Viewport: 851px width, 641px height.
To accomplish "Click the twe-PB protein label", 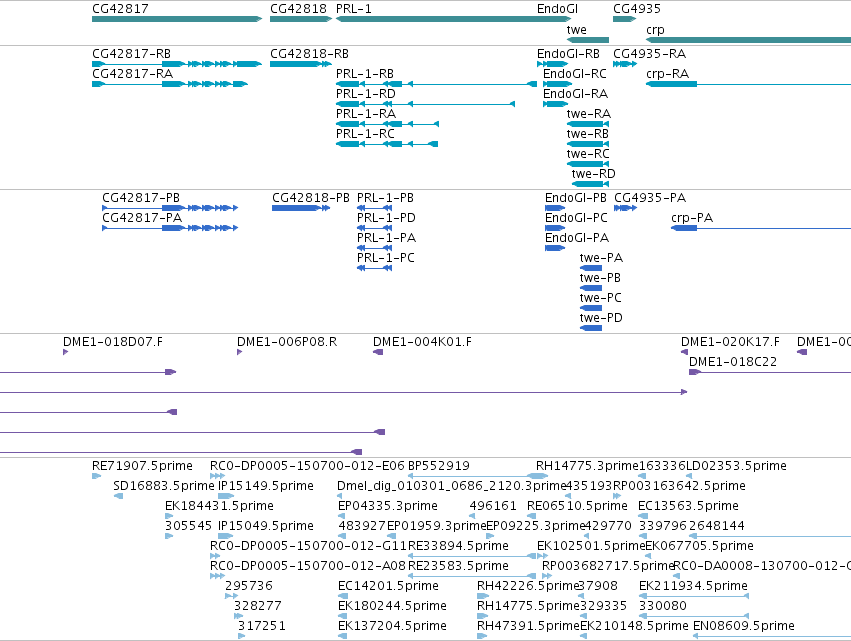I will coord(600,278).
